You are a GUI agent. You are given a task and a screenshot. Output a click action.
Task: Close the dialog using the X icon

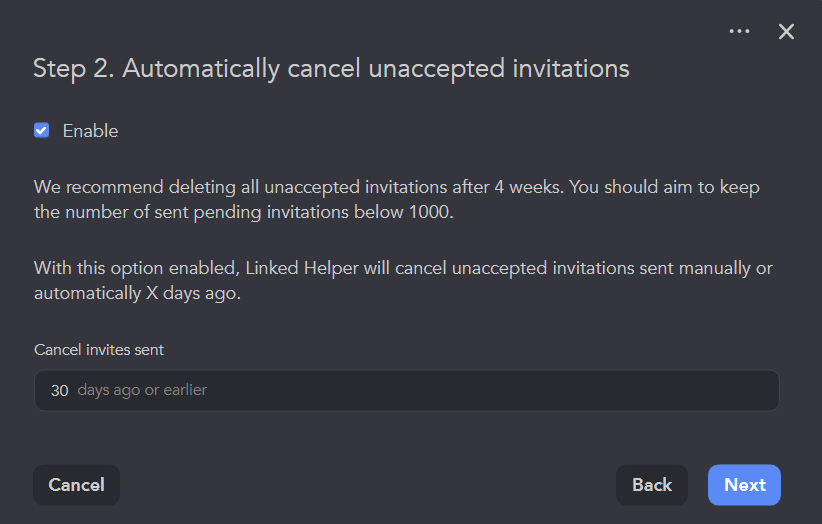coord(786,32)
